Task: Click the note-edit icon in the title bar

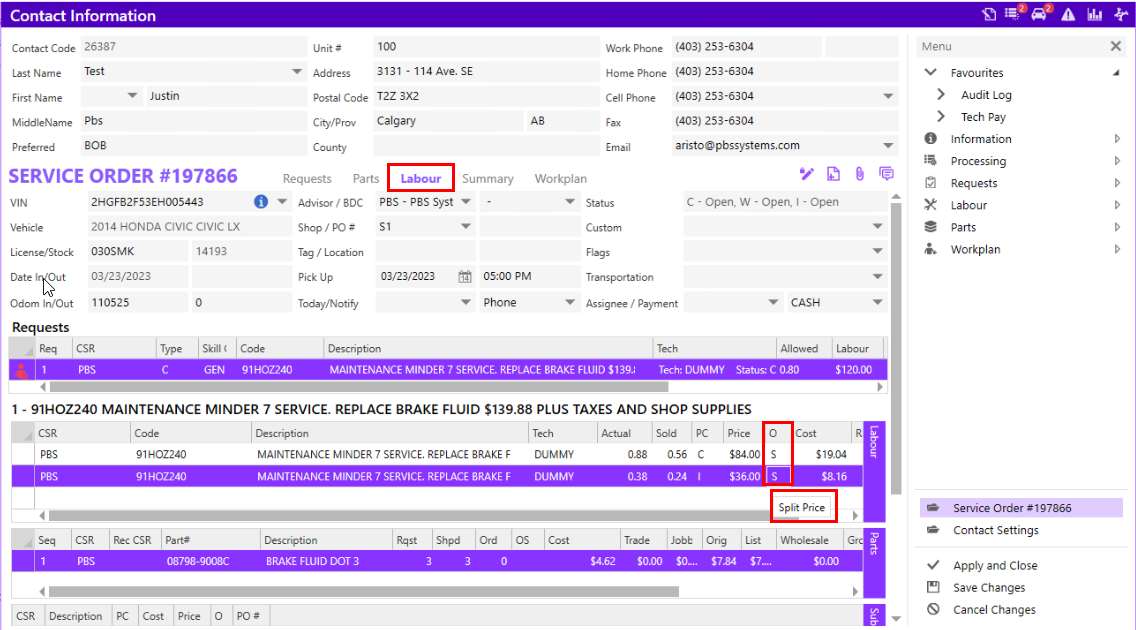Action: 989,14
